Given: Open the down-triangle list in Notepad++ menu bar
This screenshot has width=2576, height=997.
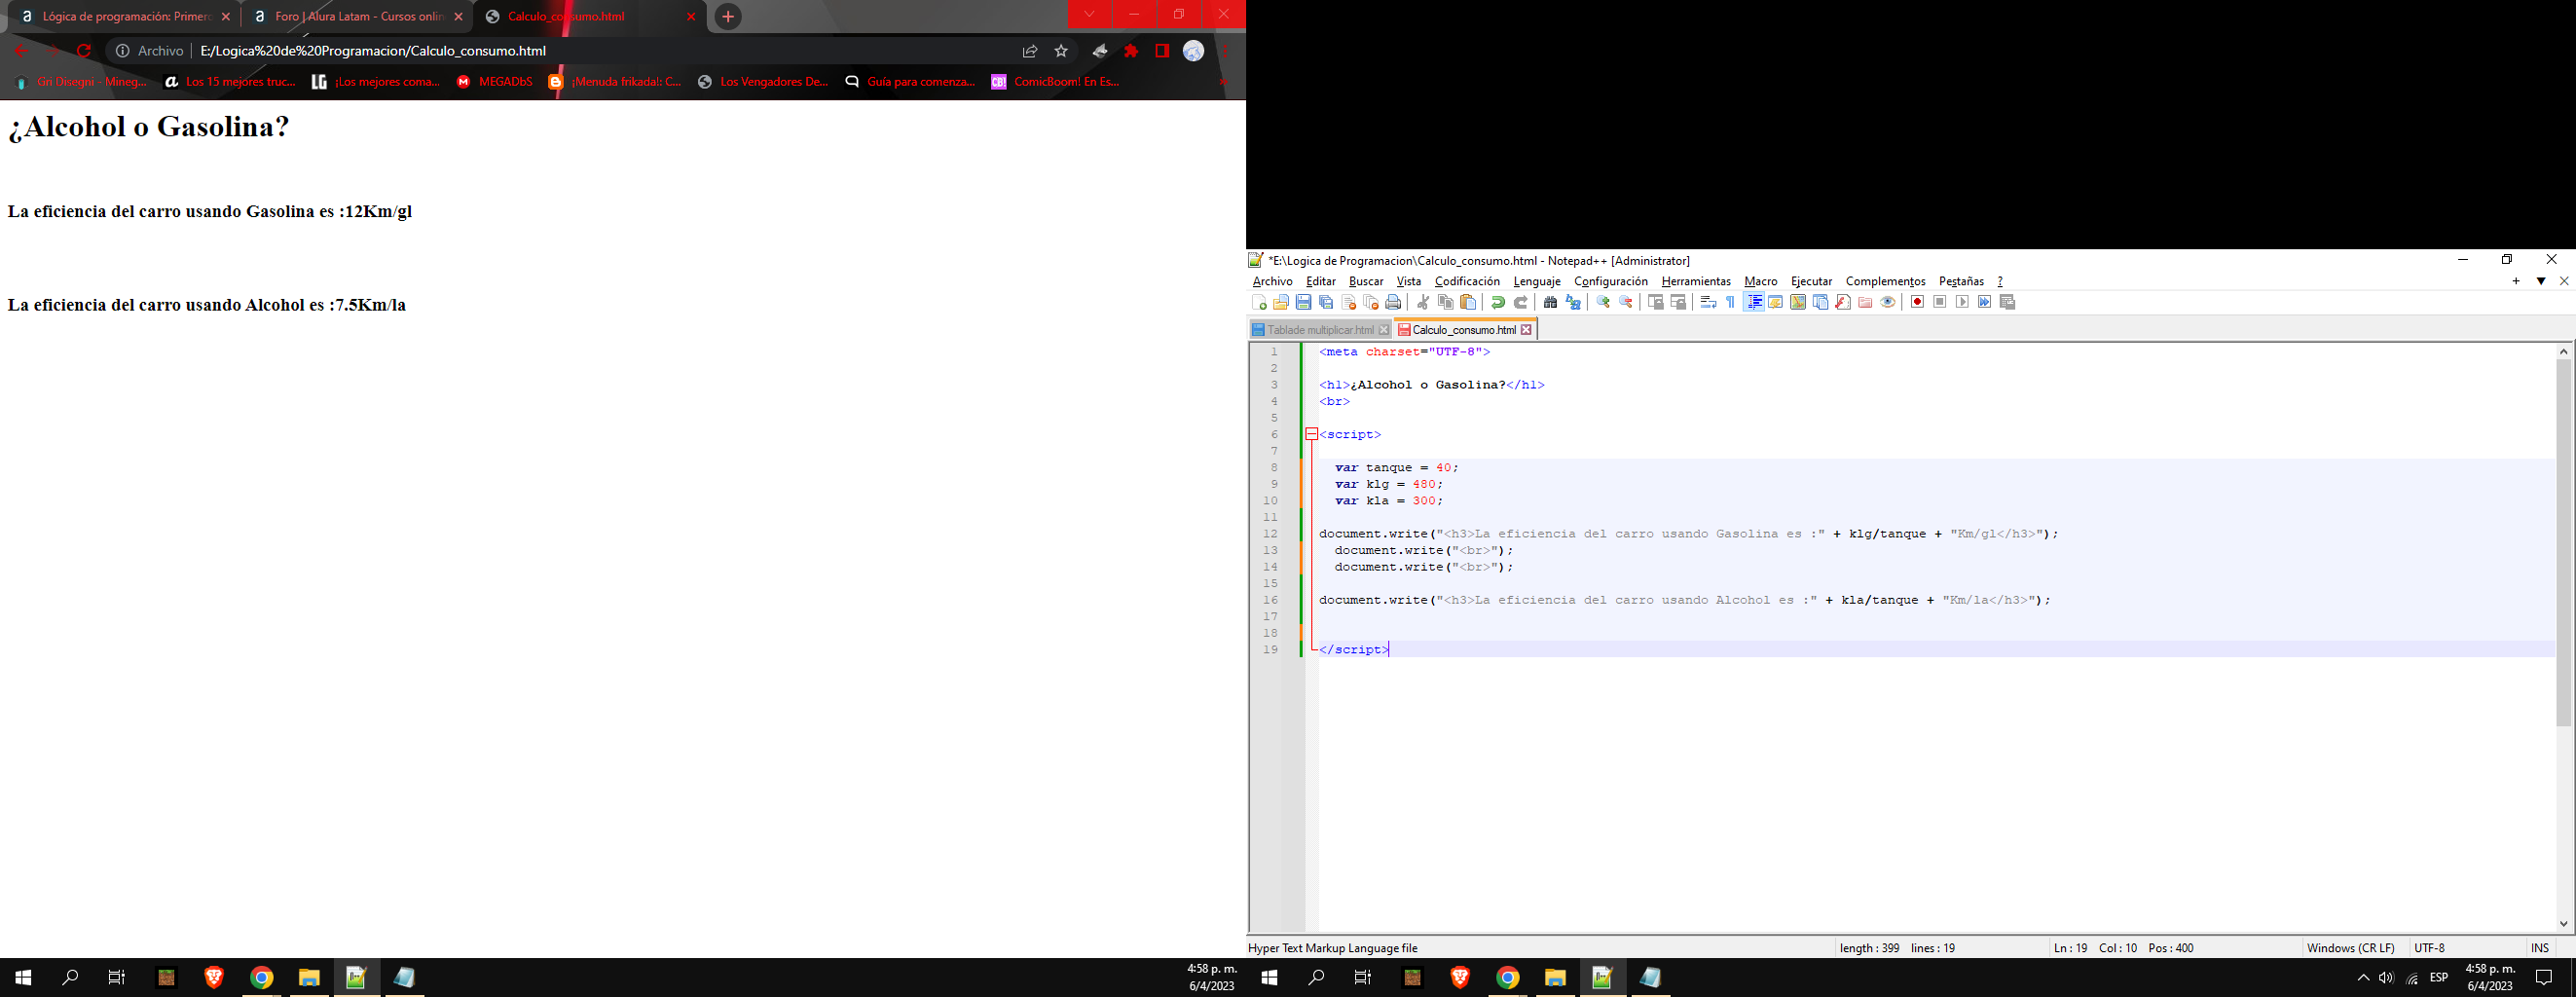Looking at the screenshot, I should pos(2540,281).
